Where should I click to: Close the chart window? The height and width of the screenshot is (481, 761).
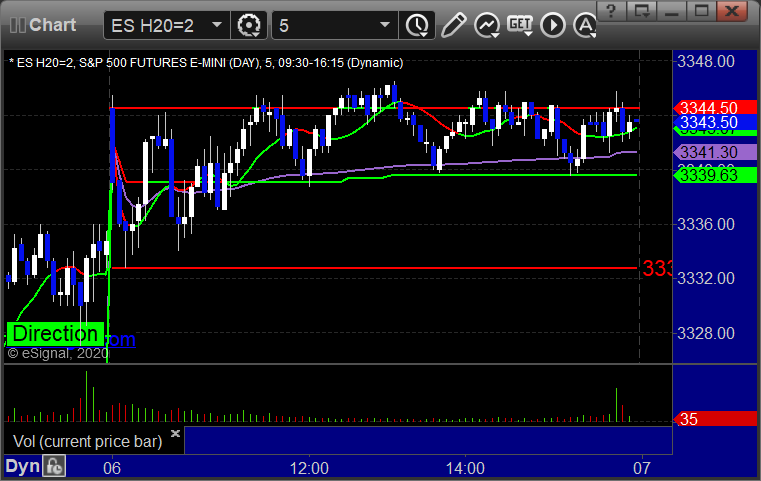click(732, 10)
